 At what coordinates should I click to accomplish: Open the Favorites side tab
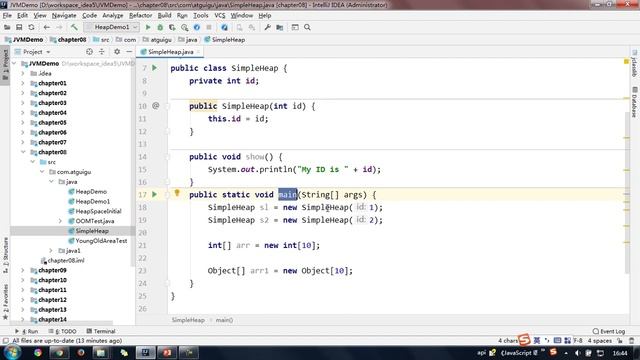click(5, 302)
